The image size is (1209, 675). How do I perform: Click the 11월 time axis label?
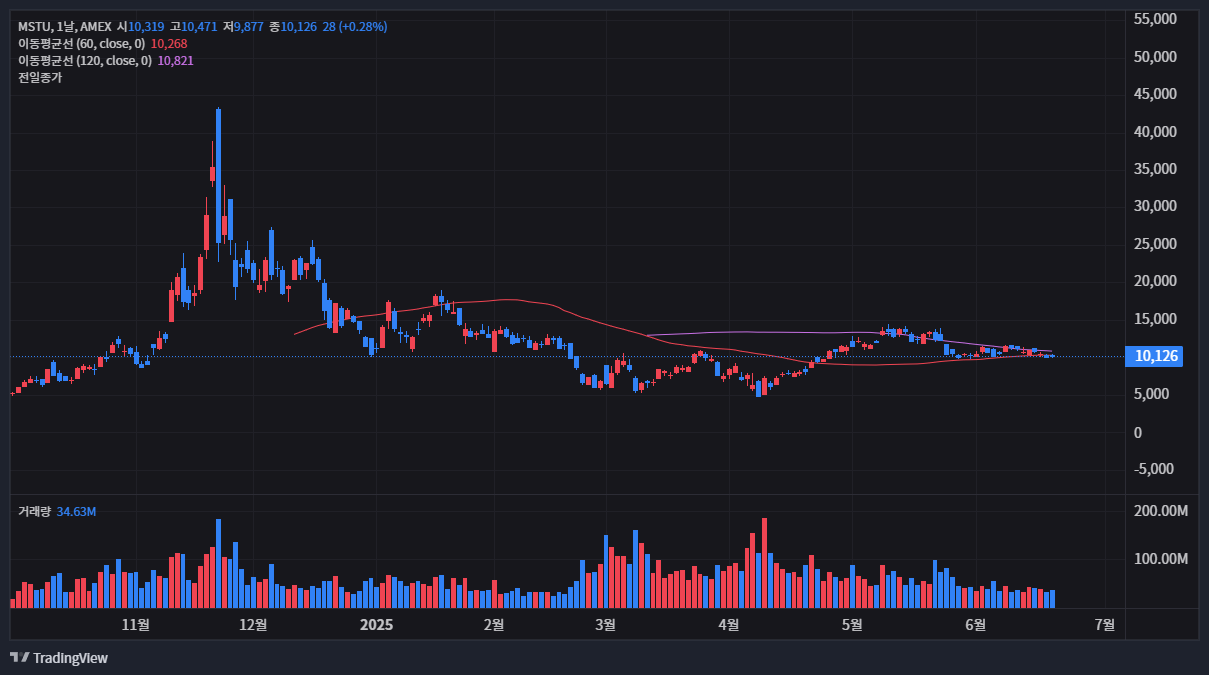coord(136,625)
